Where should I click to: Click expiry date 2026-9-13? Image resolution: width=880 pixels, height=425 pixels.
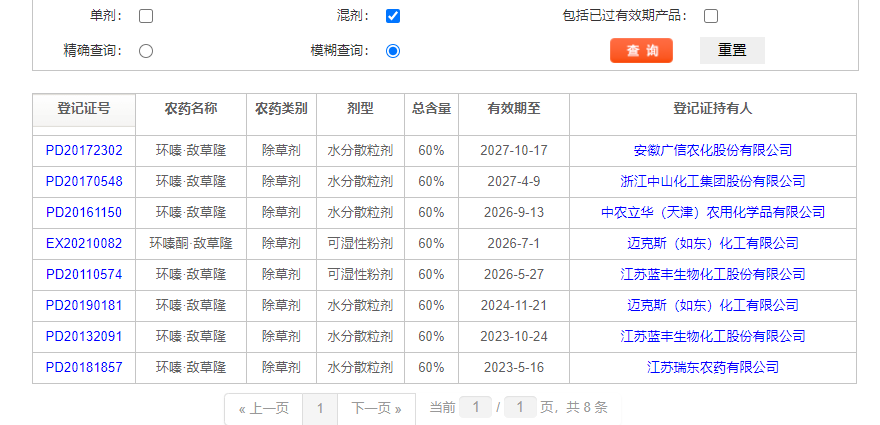[x=514, y=212]
